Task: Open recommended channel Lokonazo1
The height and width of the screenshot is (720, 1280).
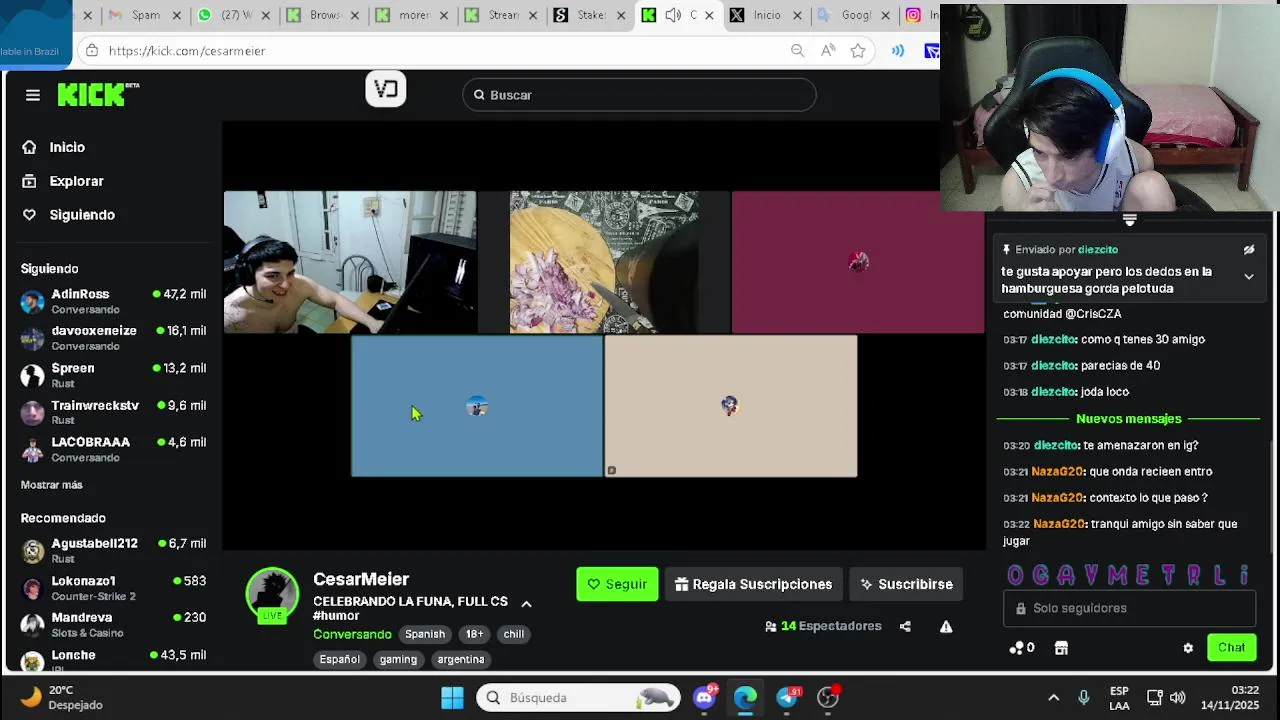Action: coord(113,587)
